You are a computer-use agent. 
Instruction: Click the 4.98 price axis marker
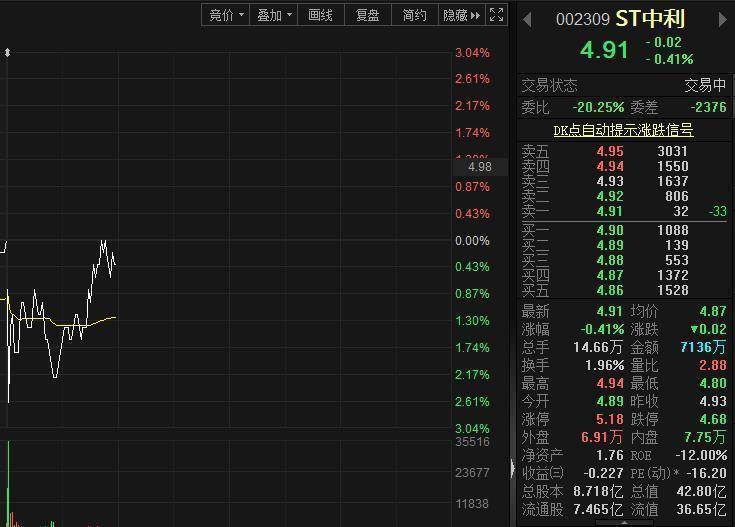480,166
